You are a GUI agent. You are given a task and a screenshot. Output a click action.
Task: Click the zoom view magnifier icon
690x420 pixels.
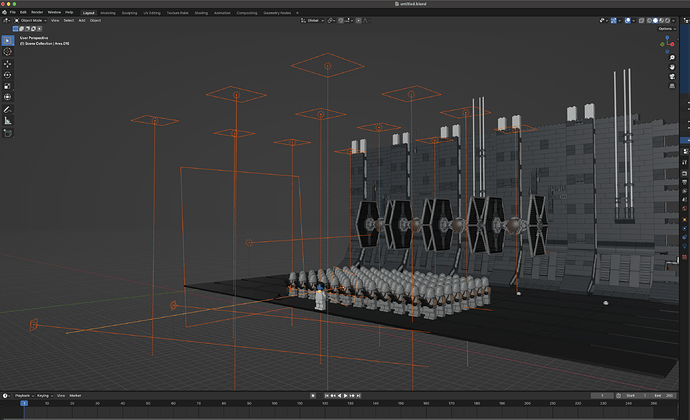(672, 58)
